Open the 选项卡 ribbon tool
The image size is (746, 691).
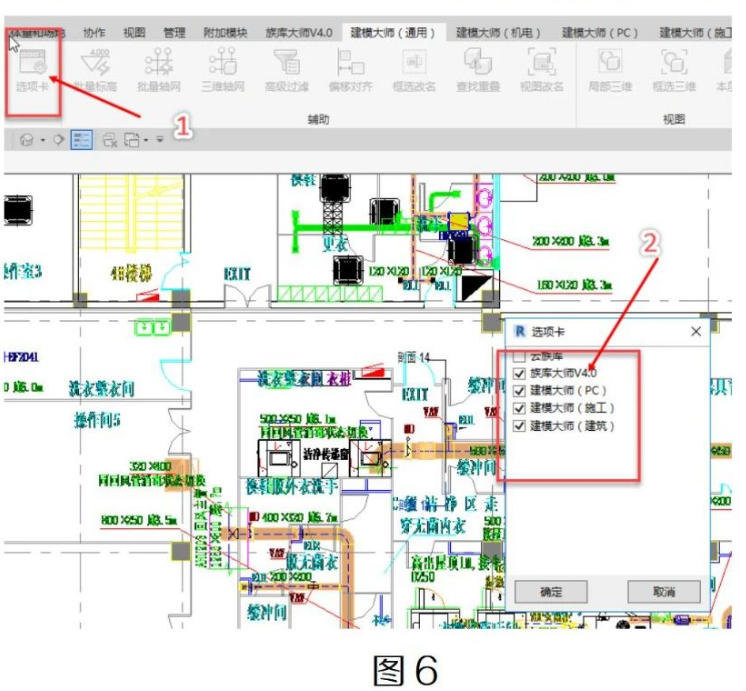tap(32, 70)
